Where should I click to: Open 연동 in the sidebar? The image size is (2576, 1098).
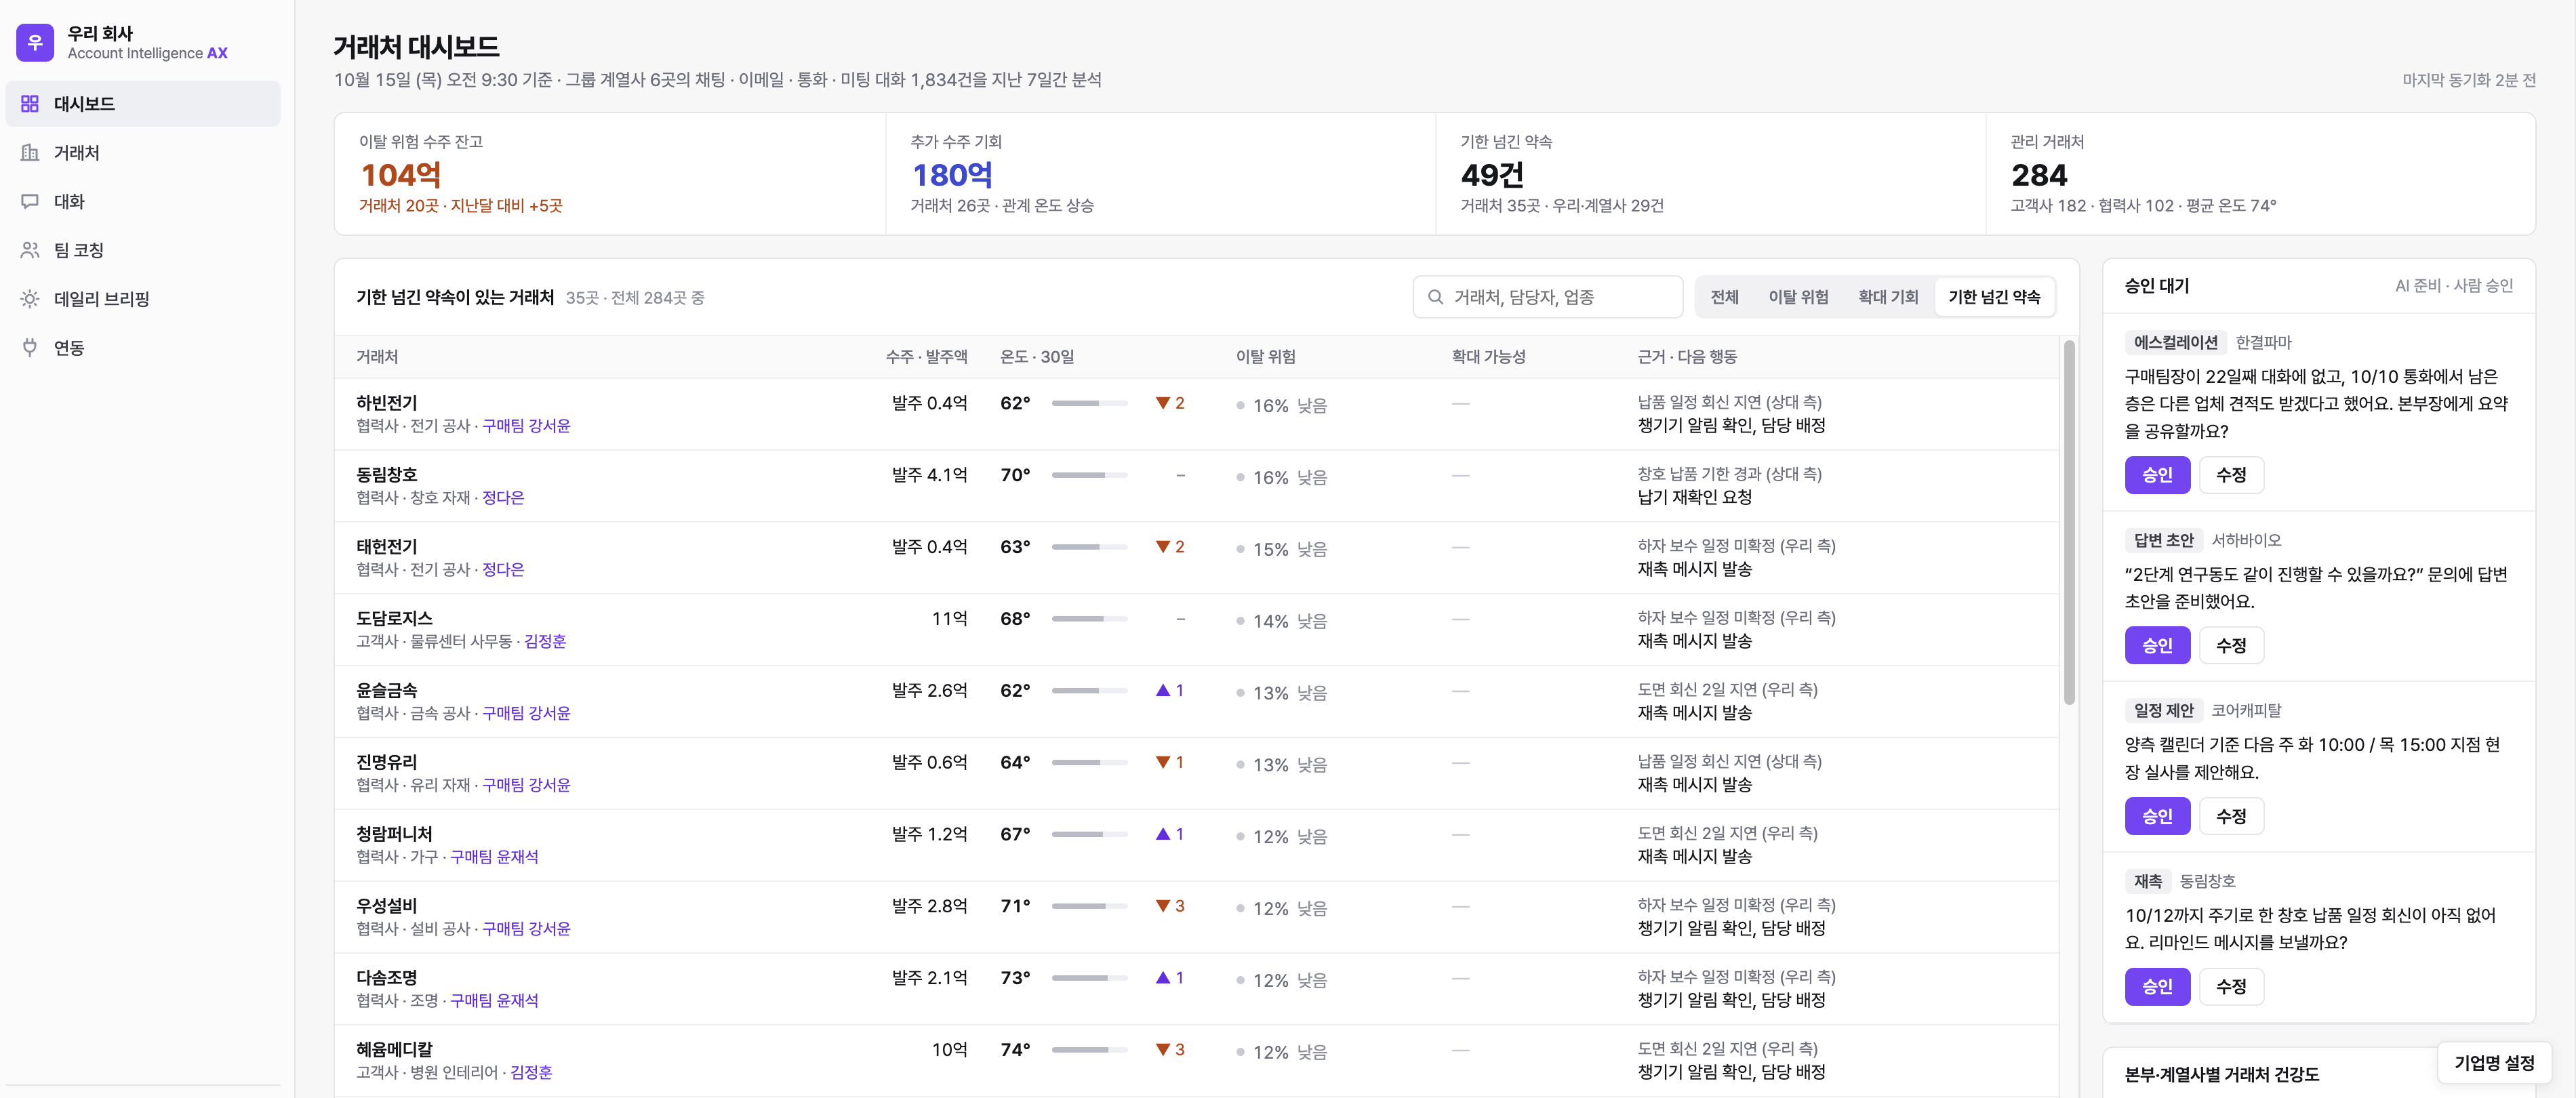click(x=143, y=347)
